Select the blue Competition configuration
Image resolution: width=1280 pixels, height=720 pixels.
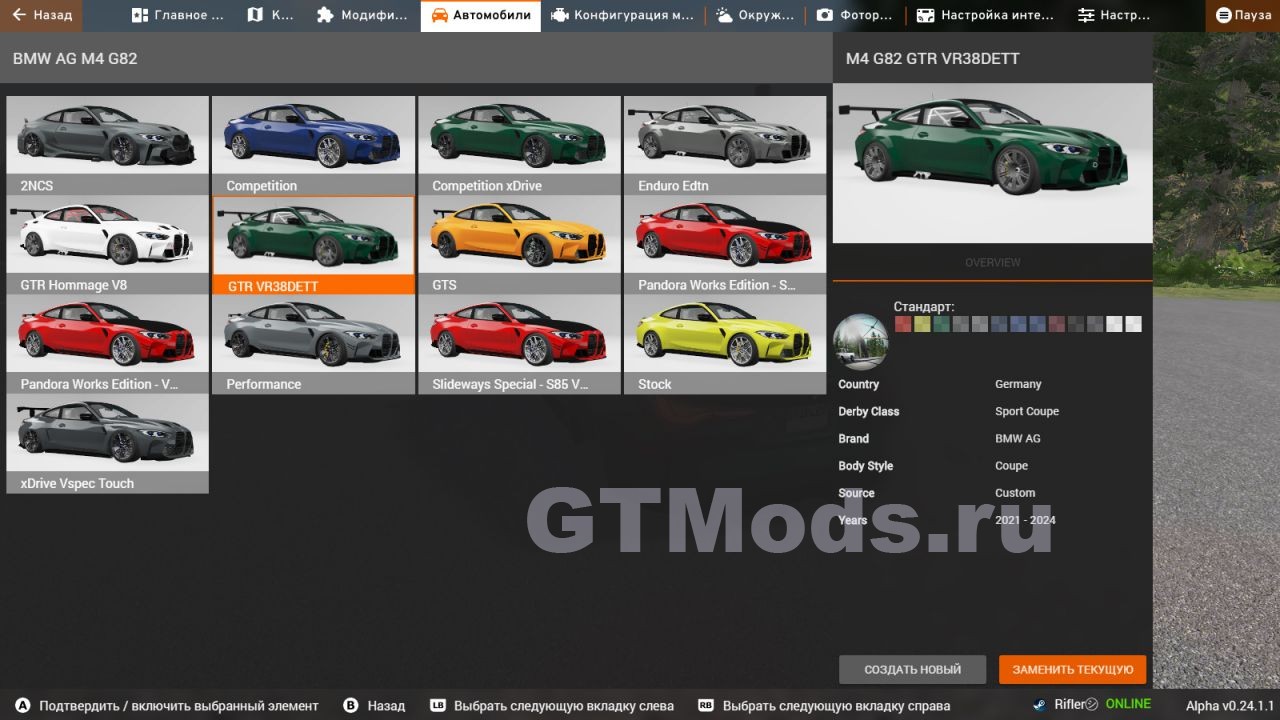(x=314, y=145)
